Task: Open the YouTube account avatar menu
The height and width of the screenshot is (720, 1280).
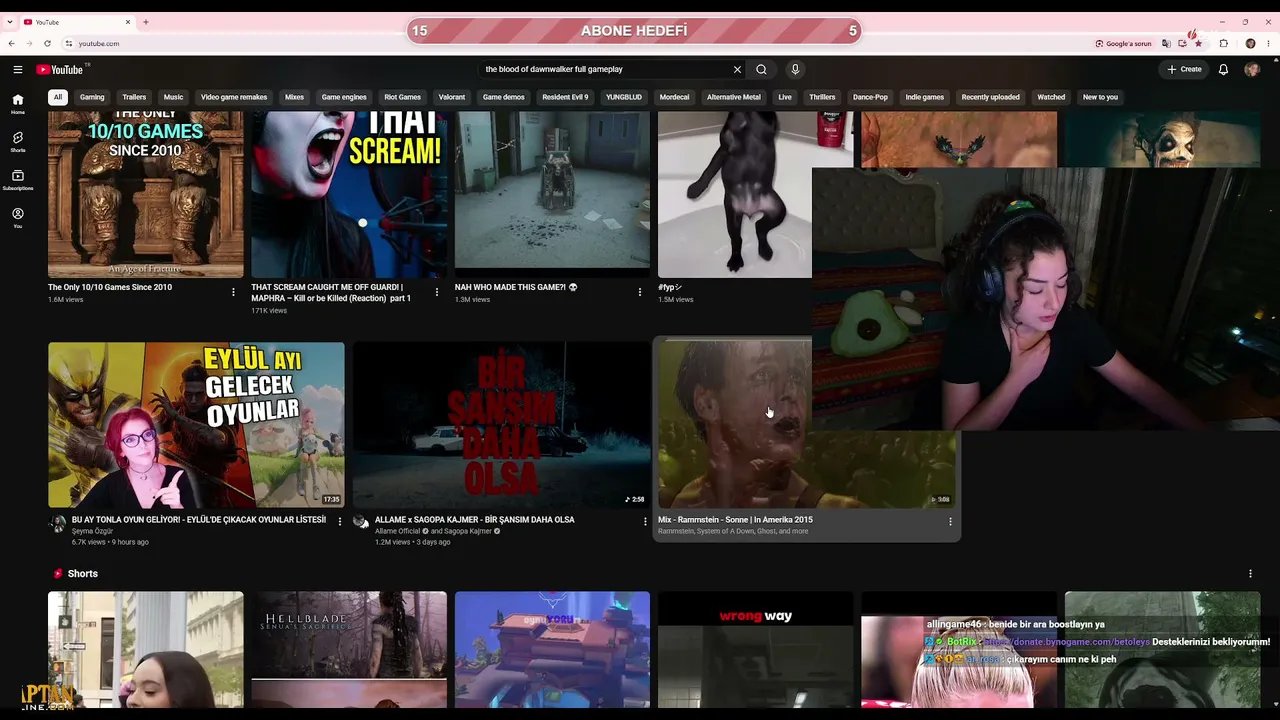Action: (x=1251, y=69)
